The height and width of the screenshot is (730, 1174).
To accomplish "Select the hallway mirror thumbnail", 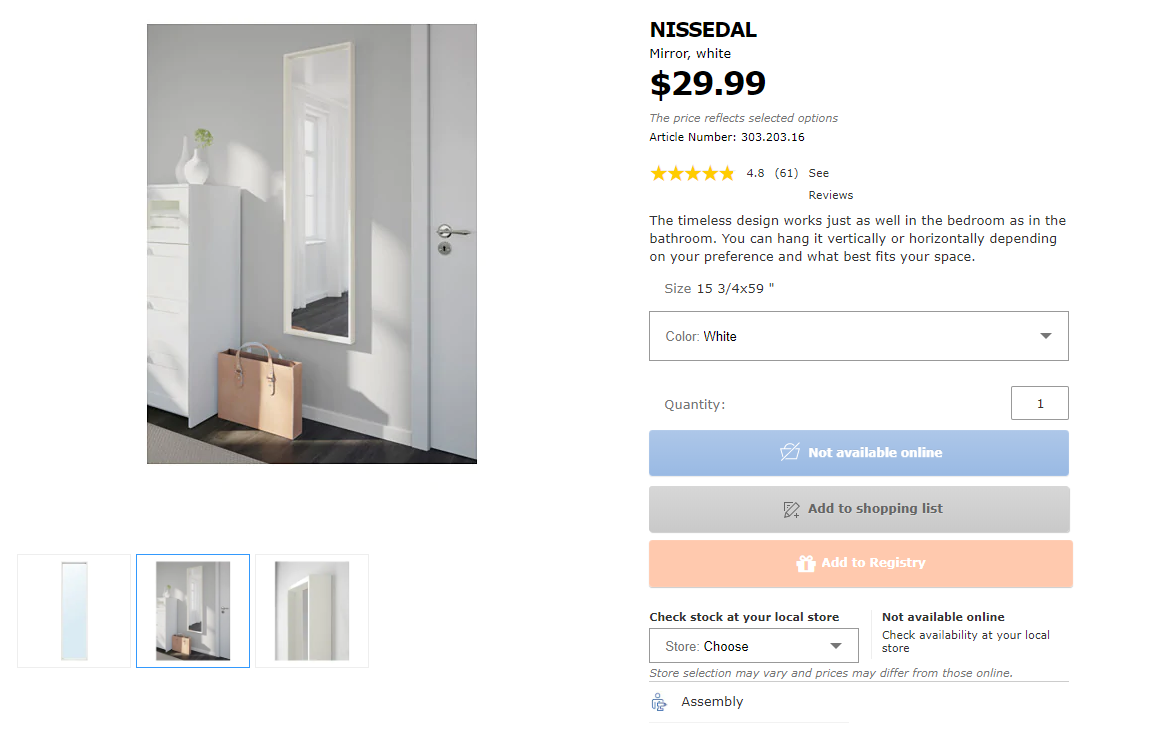I will [x=193, y=611].
